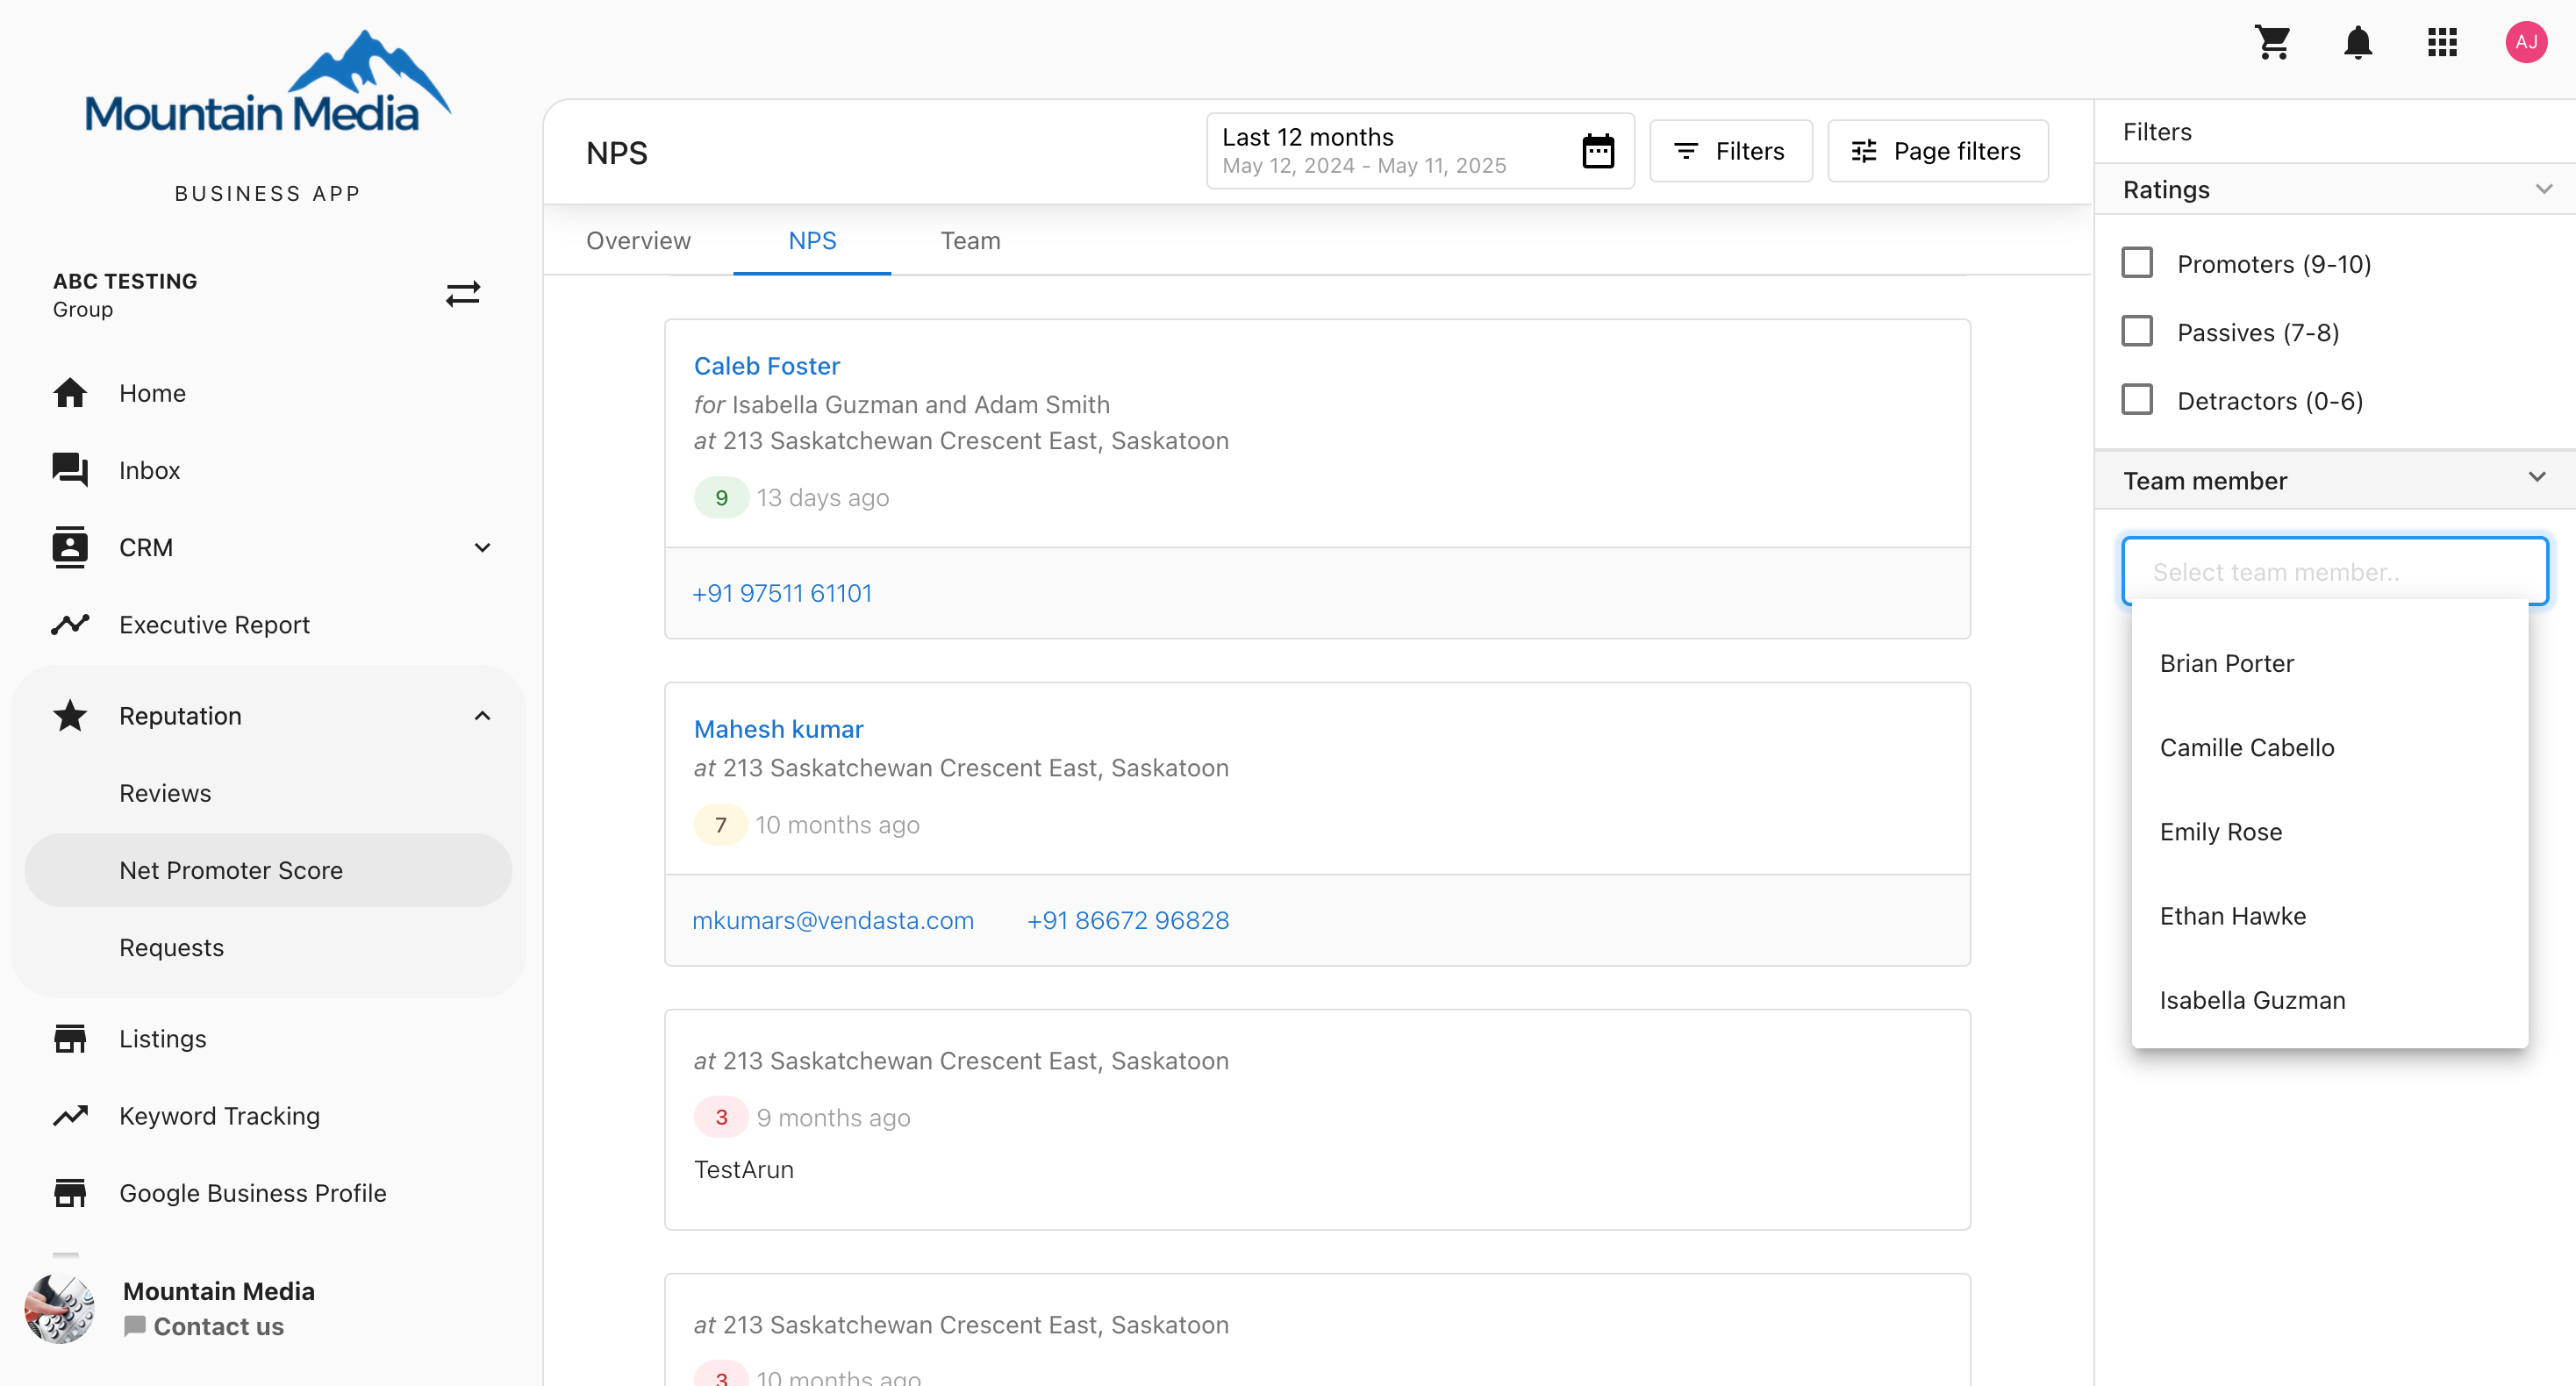The image size is (2576, 1386).
Task: Click the CRM contacts icon
Action: 70,547
